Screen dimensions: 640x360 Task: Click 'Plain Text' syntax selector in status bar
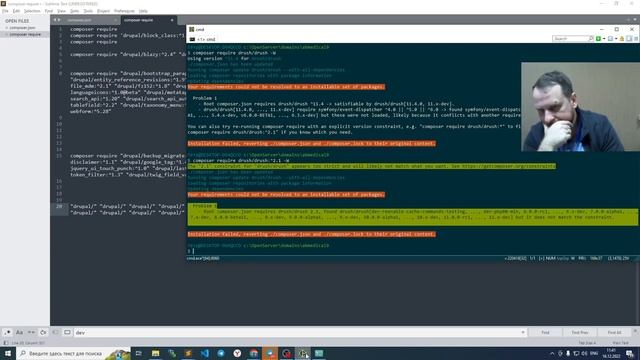click(620, 343)
